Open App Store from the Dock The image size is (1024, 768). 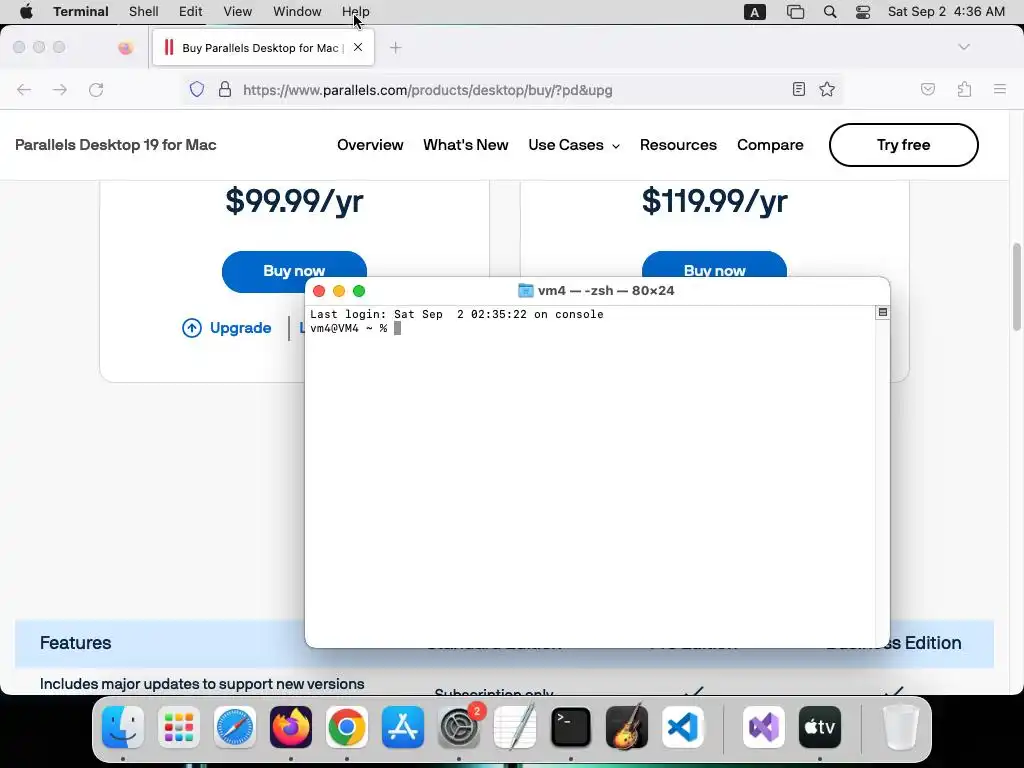[x=403, y=727]
